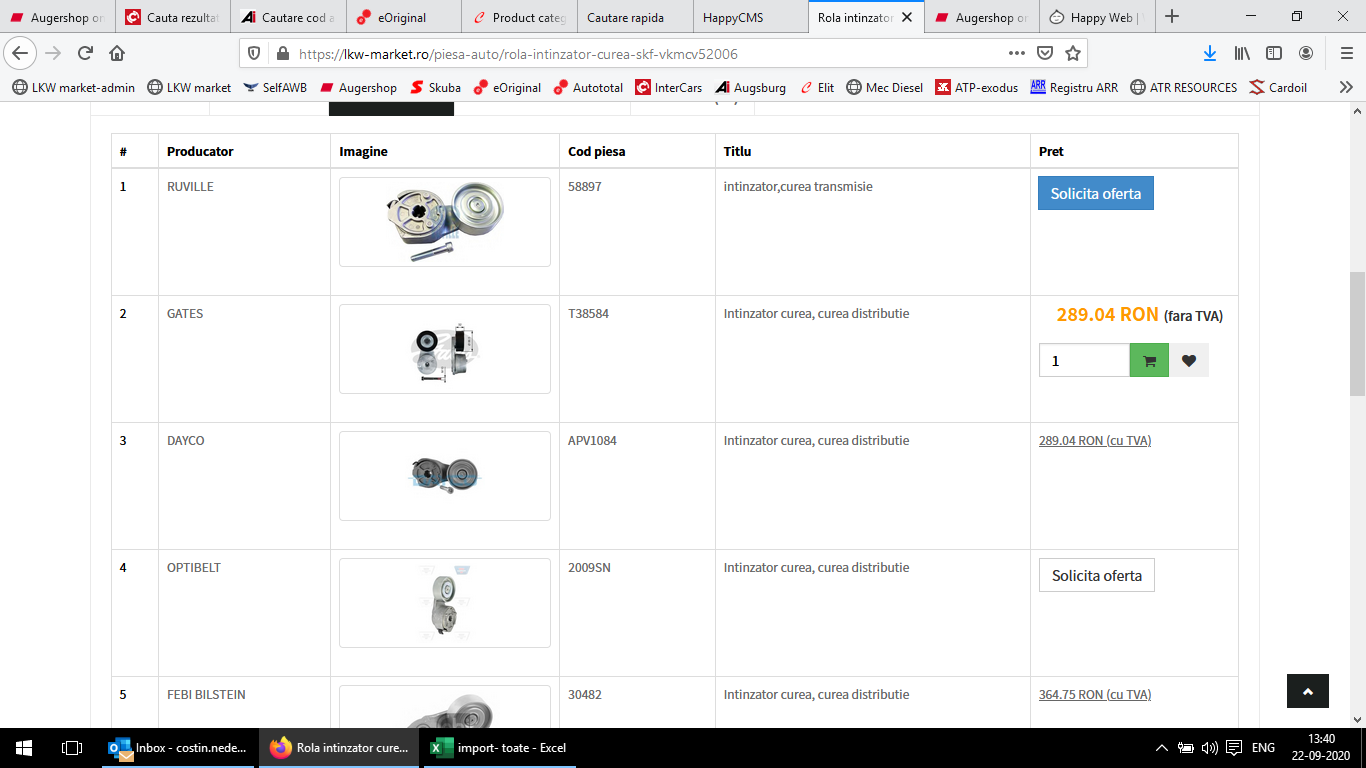The width and height of the screenshot is (1366, 768).
Task: Open the Action Center notifications icon
Action: point(1234,748)
